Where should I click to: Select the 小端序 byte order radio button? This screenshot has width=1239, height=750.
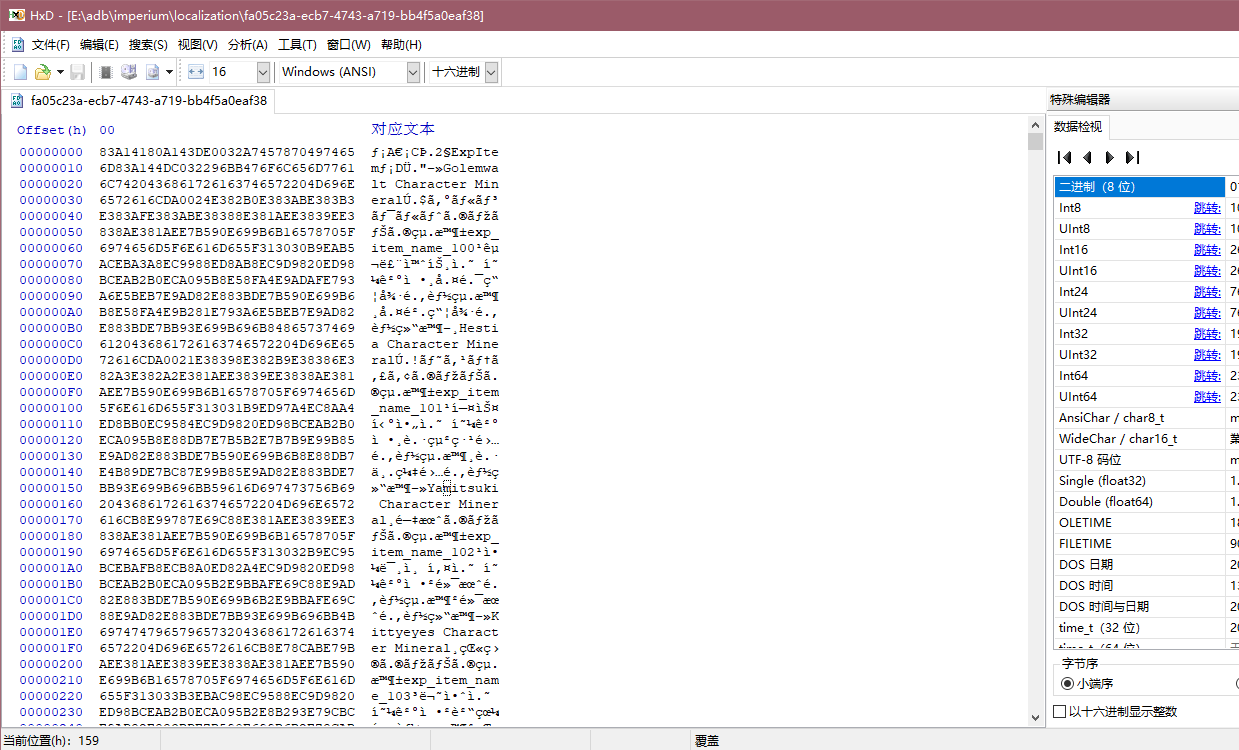tap(1068, 684)
